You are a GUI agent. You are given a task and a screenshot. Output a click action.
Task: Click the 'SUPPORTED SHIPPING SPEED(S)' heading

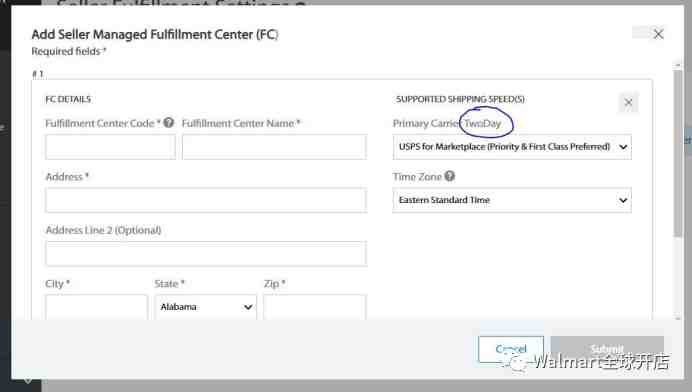tap(460, 99)
